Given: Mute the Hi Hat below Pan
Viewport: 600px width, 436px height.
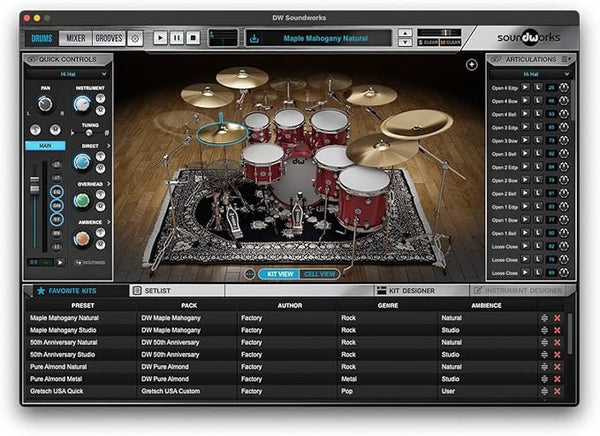Looking at the screenshot, I should [x=55, y=130].
